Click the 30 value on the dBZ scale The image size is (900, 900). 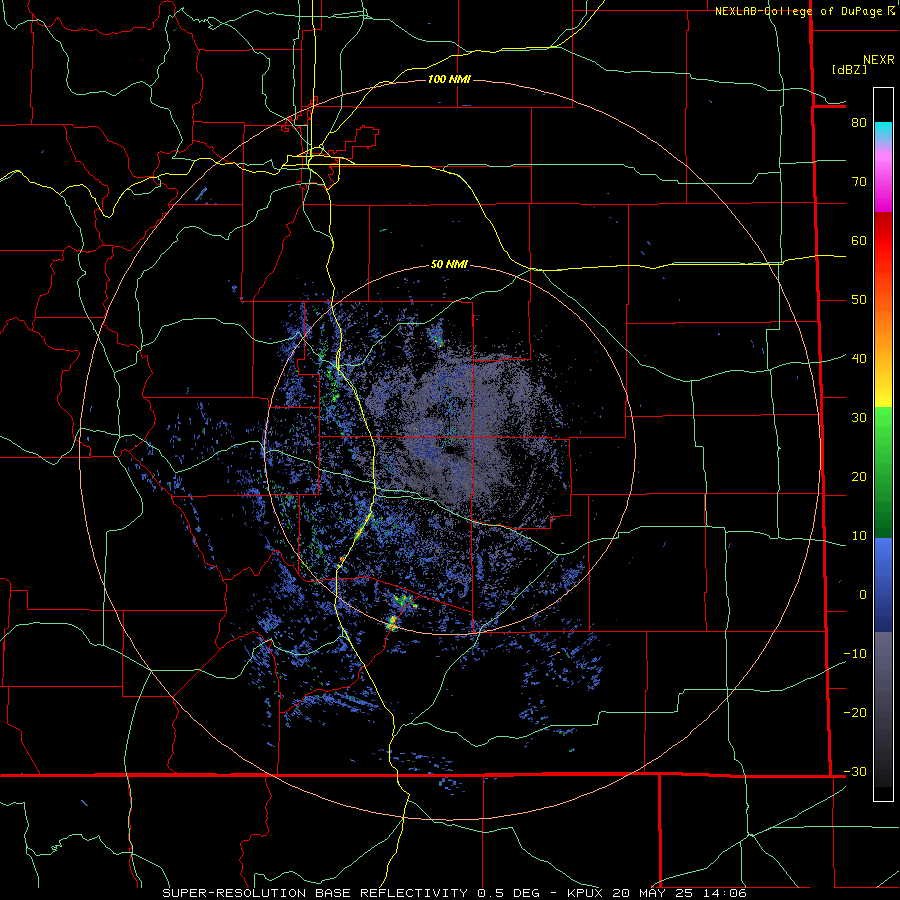click(859, 418)
